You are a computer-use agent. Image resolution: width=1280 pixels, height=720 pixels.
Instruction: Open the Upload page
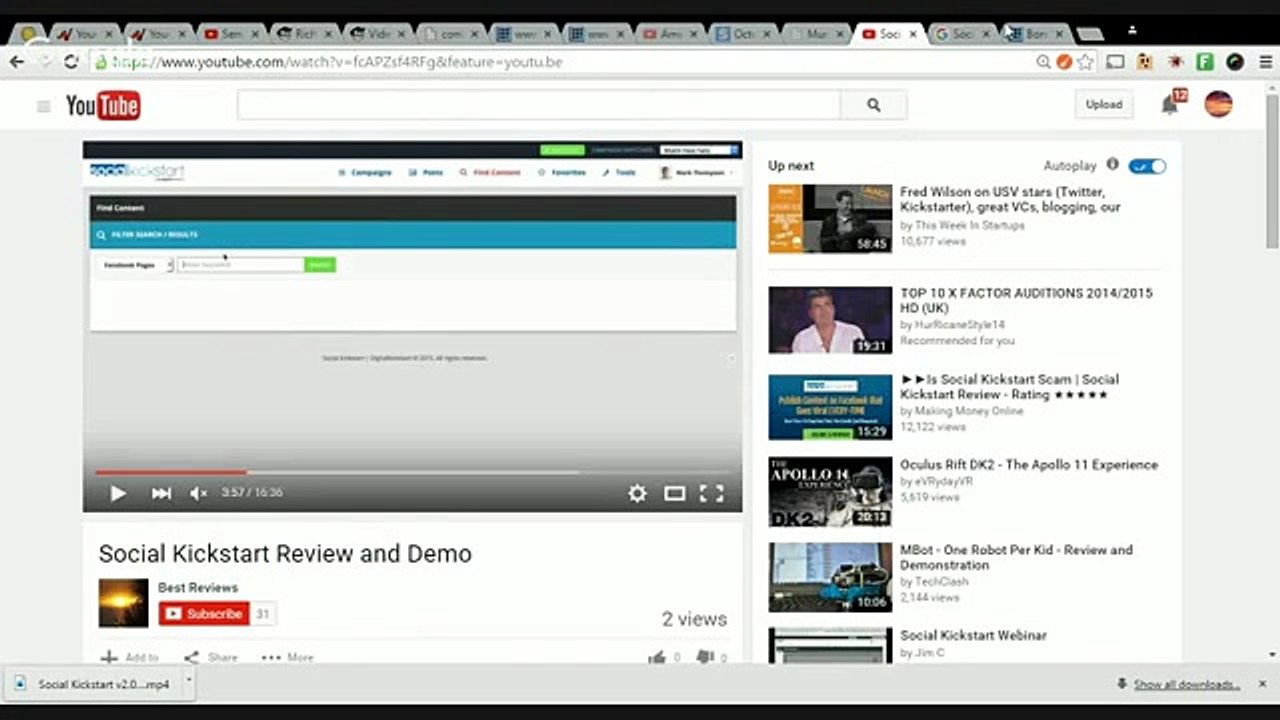[1104, 104]
